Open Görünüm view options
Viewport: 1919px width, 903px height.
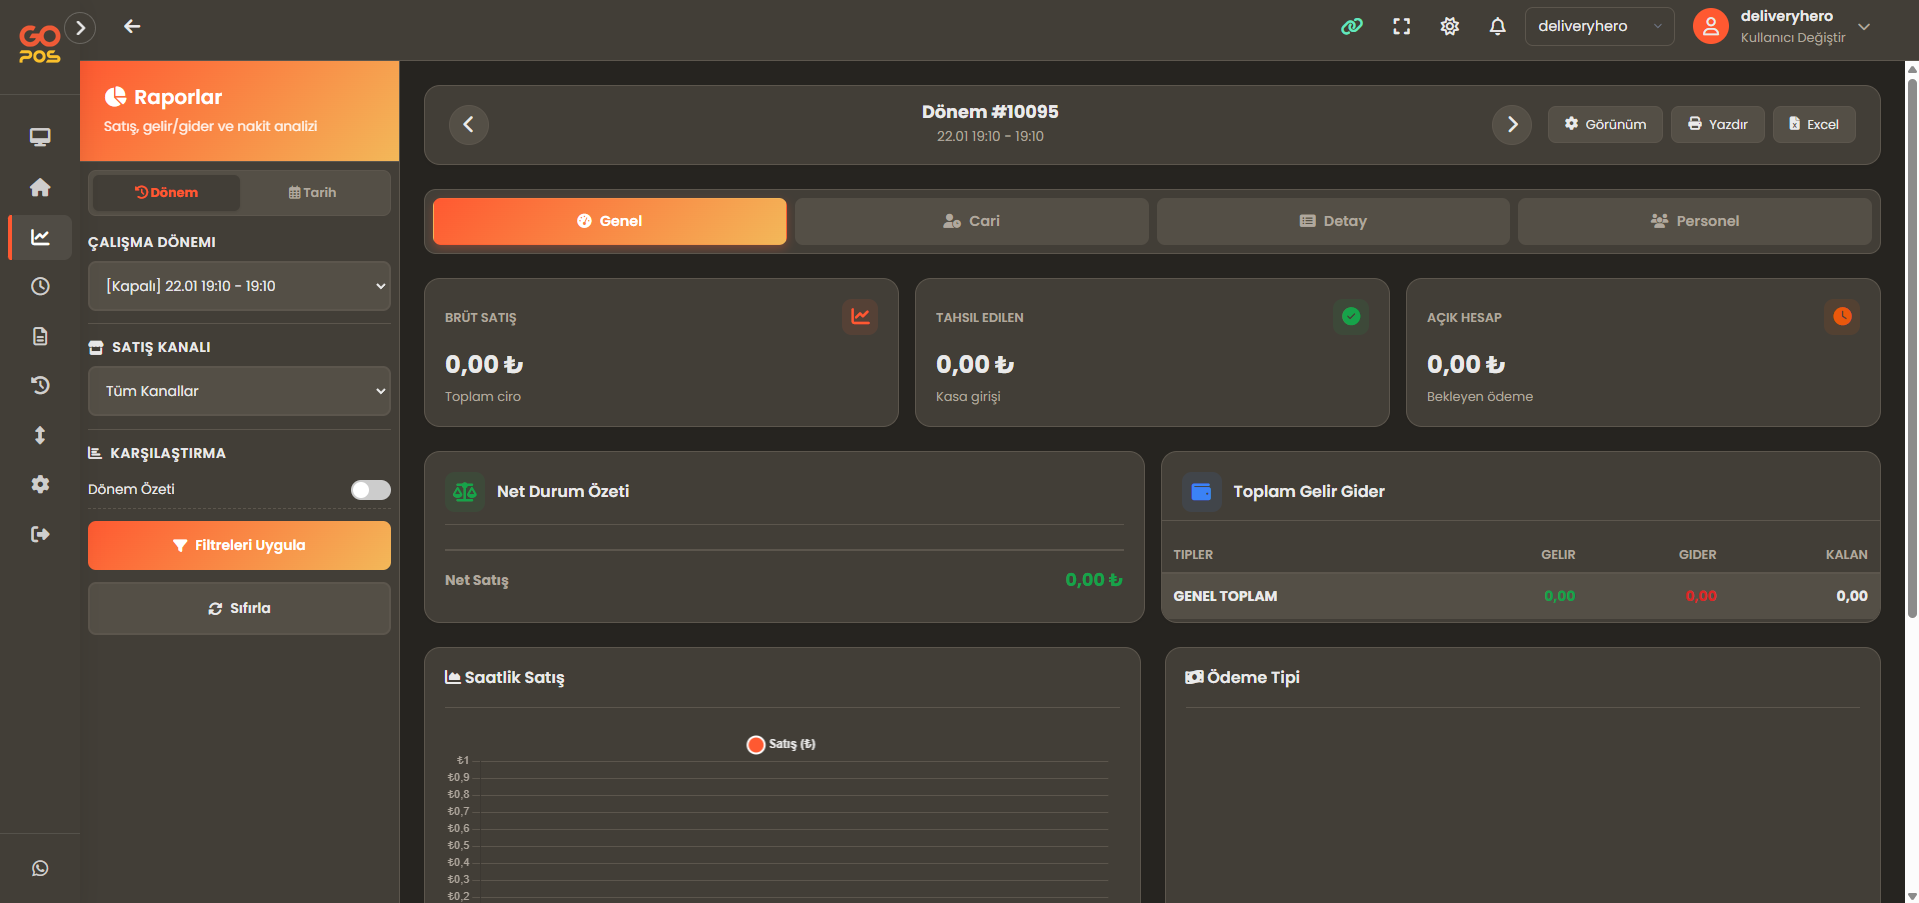(x=1605, y=125)
